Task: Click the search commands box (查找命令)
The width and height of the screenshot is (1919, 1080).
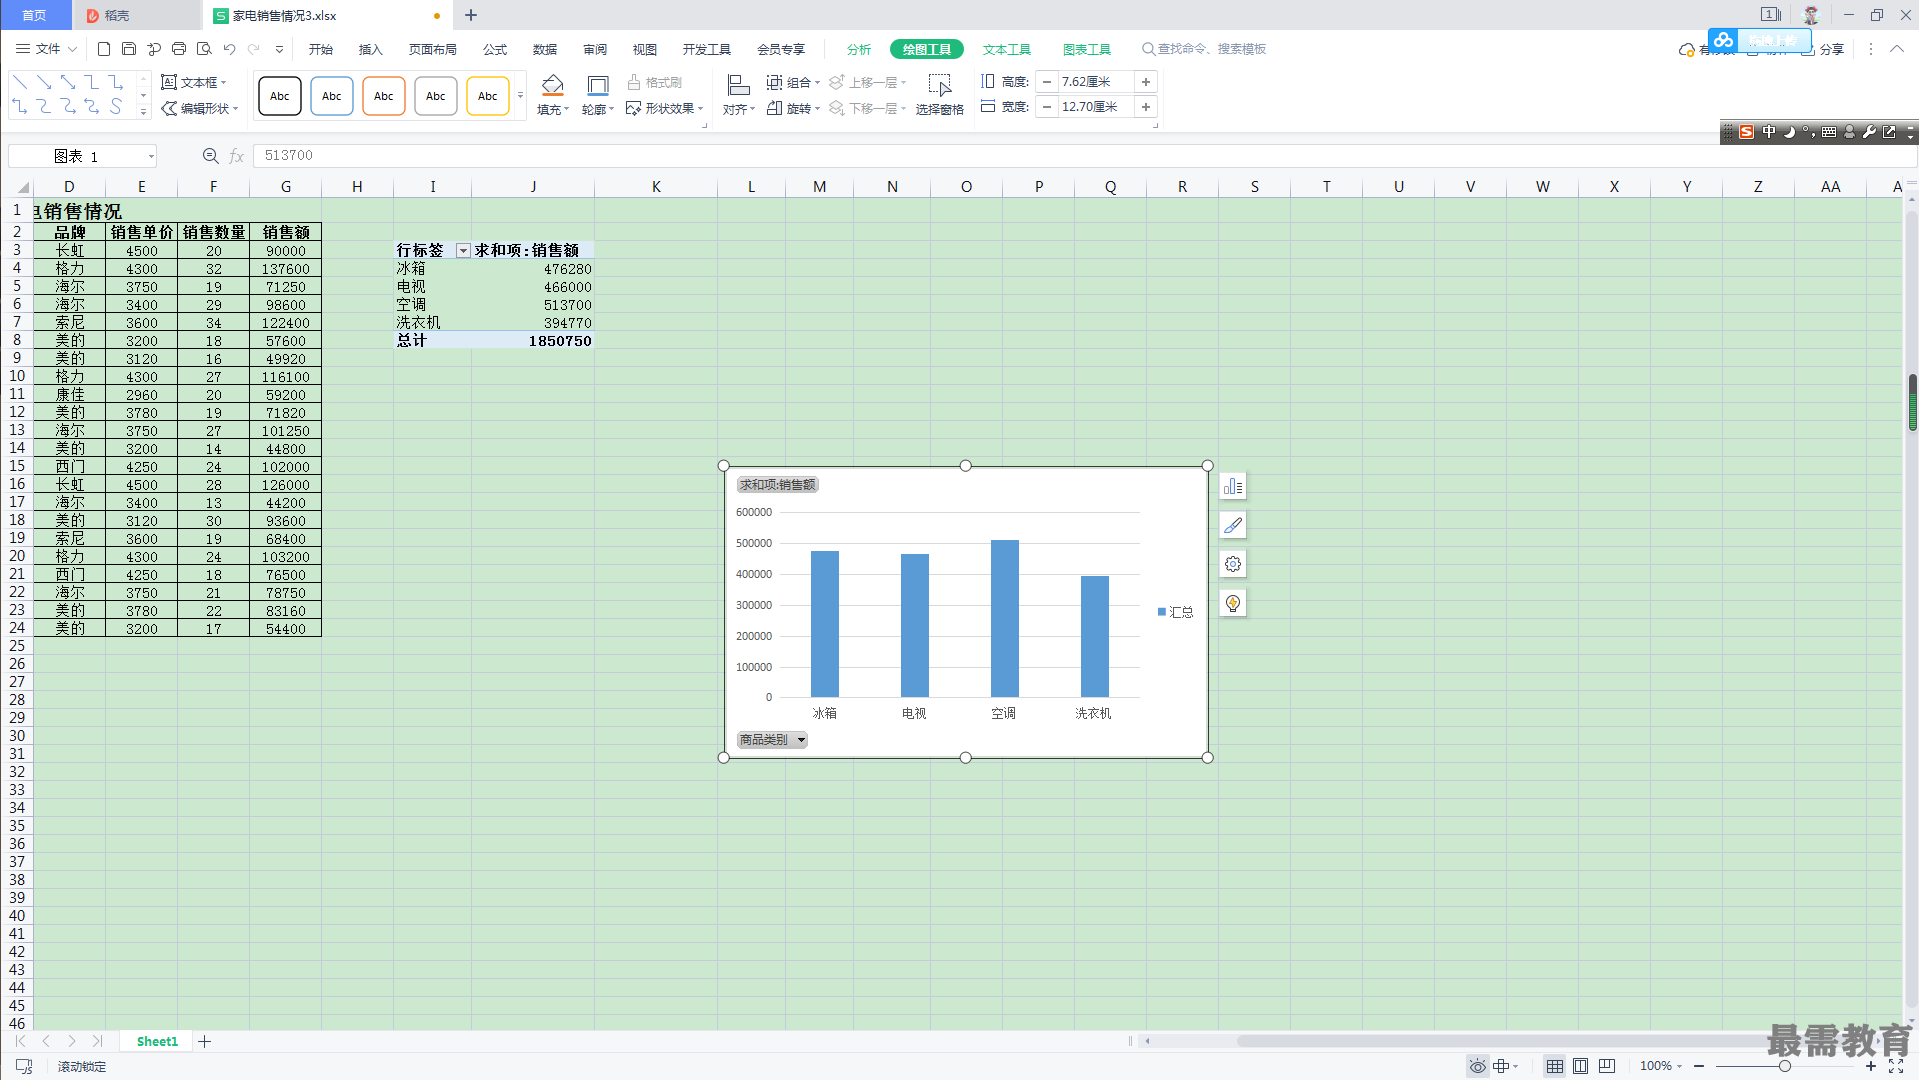Action: [1205, 49]
